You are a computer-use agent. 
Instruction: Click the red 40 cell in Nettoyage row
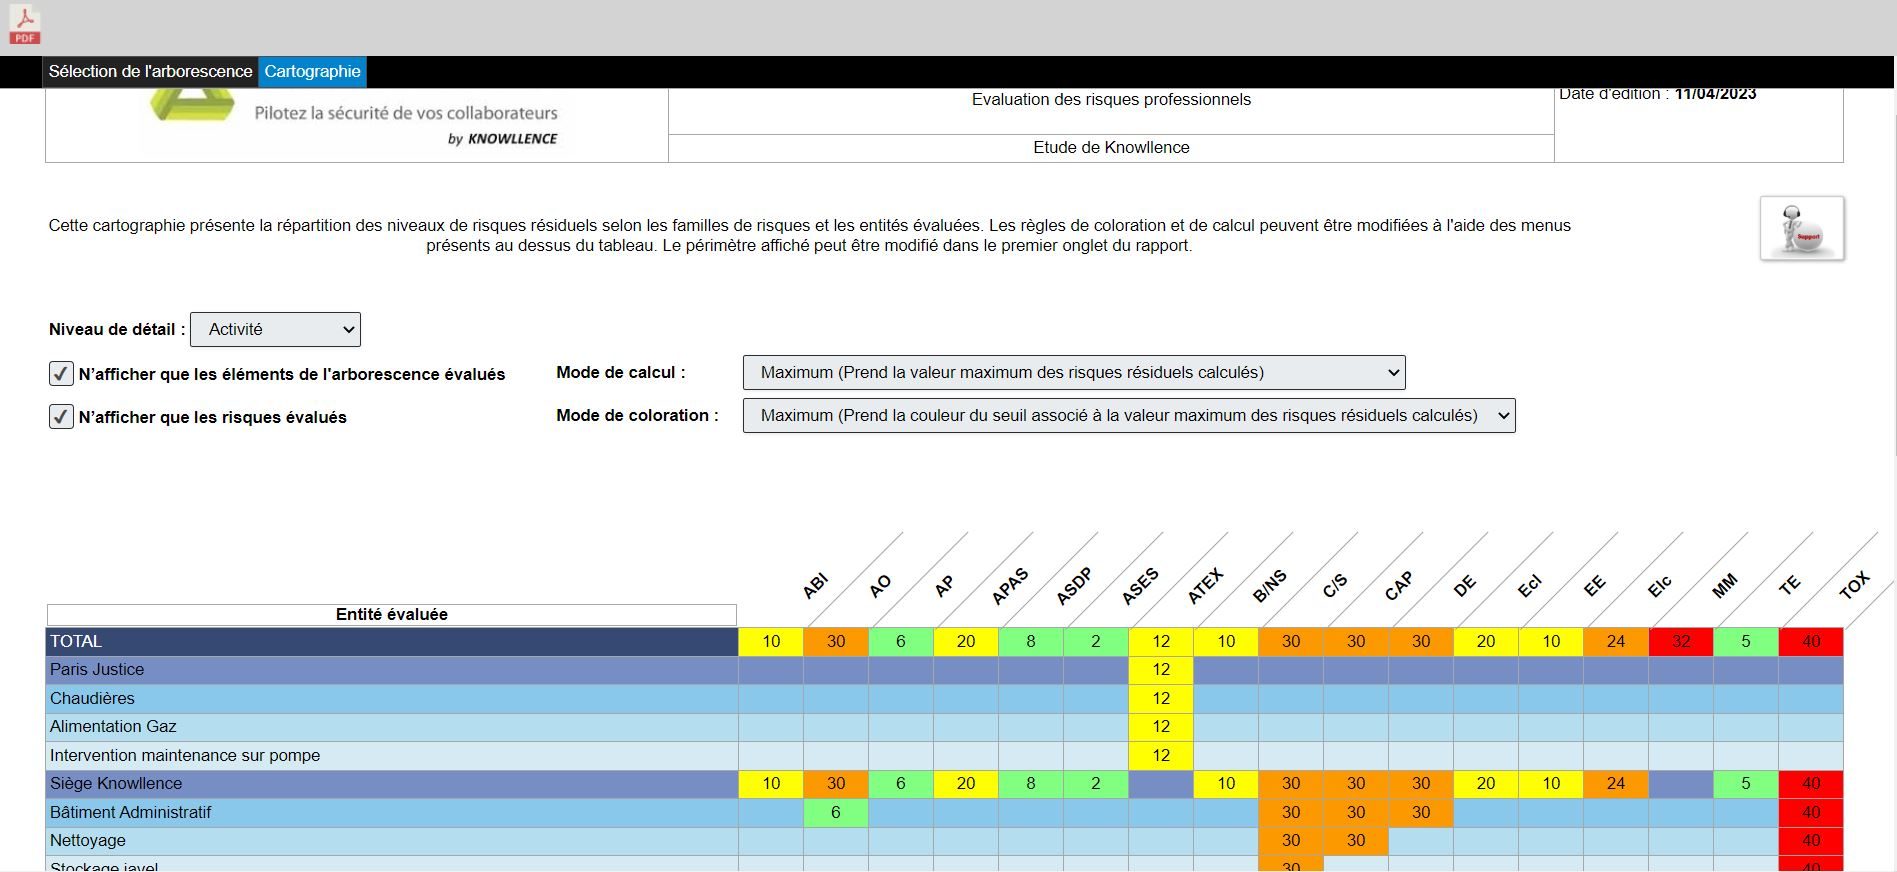tap(1811, 841)
